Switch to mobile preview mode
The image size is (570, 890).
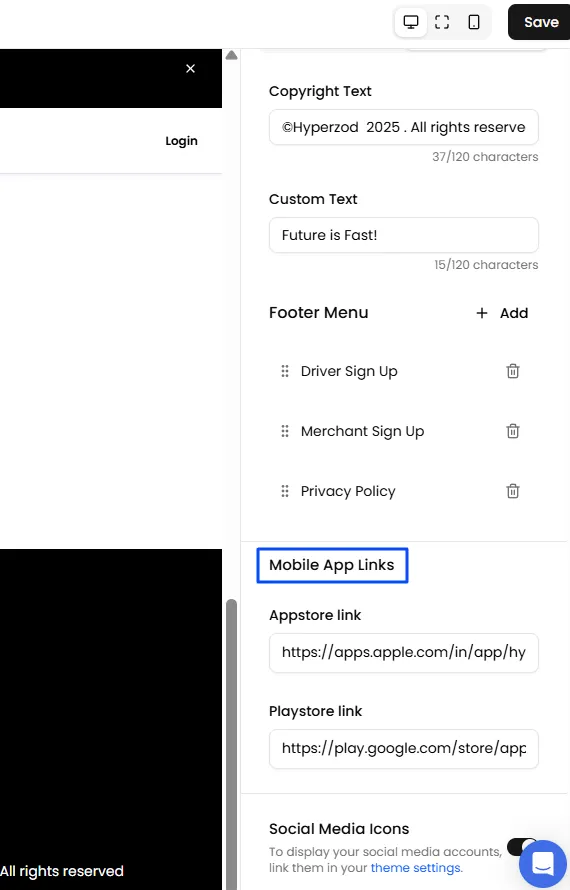473,22
